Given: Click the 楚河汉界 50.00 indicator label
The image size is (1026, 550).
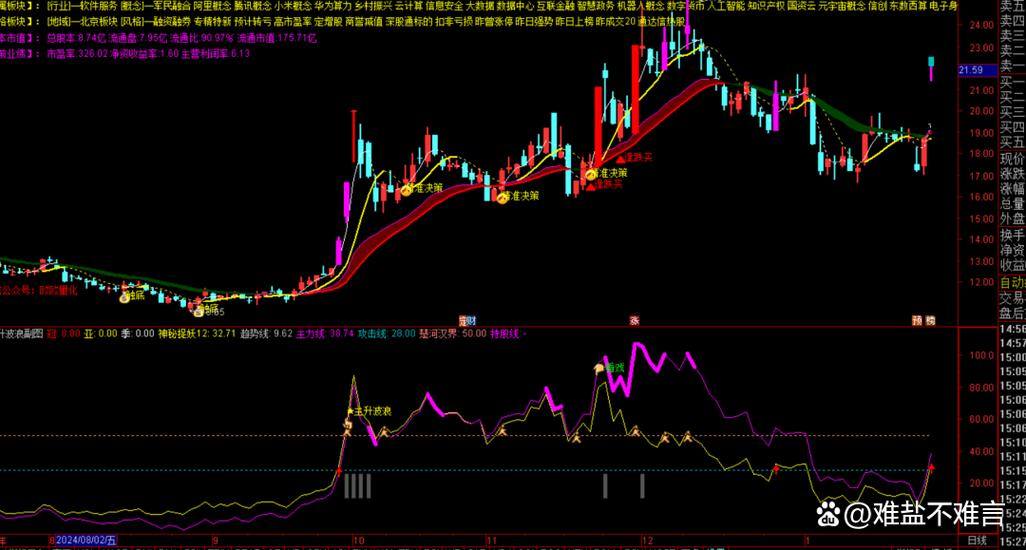Looking at the screenshot, I should click(x=453, y=334).
